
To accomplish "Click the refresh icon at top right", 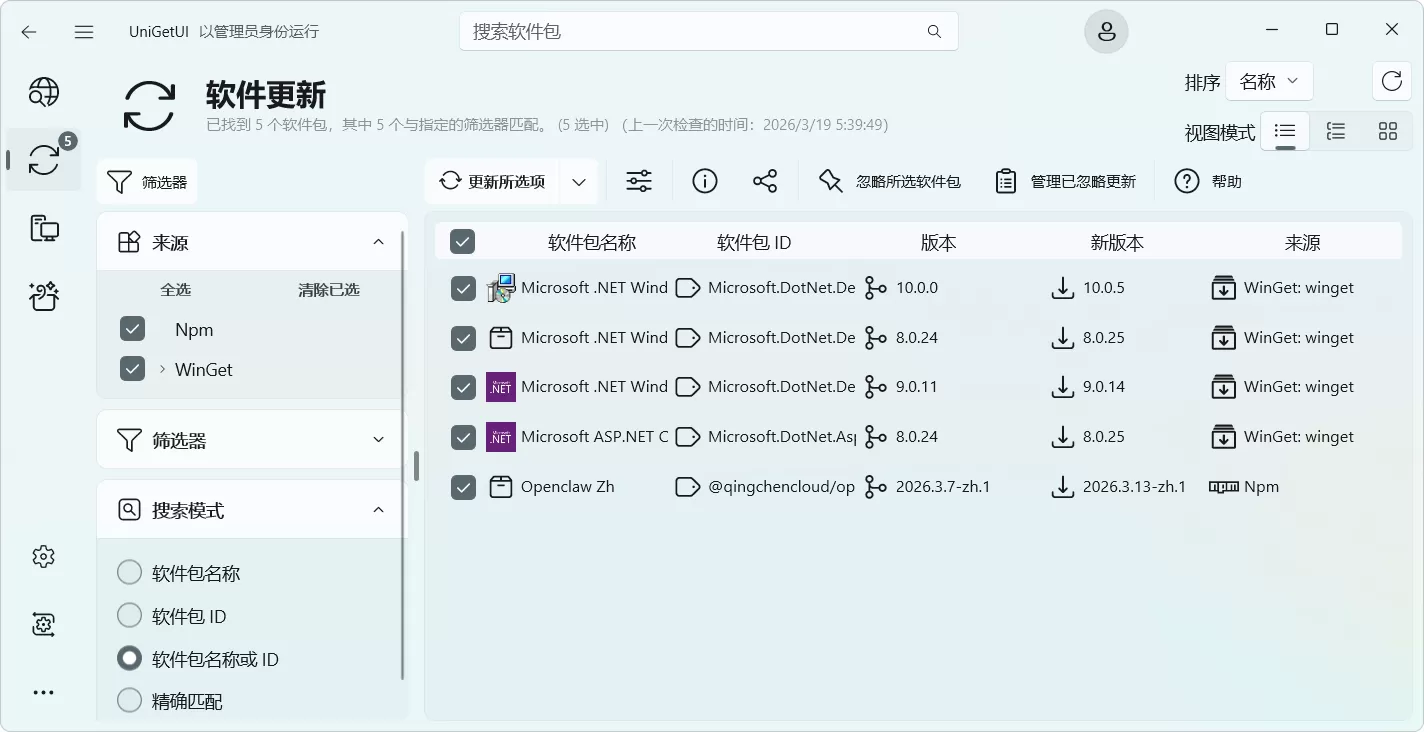I will (1392, 81).
